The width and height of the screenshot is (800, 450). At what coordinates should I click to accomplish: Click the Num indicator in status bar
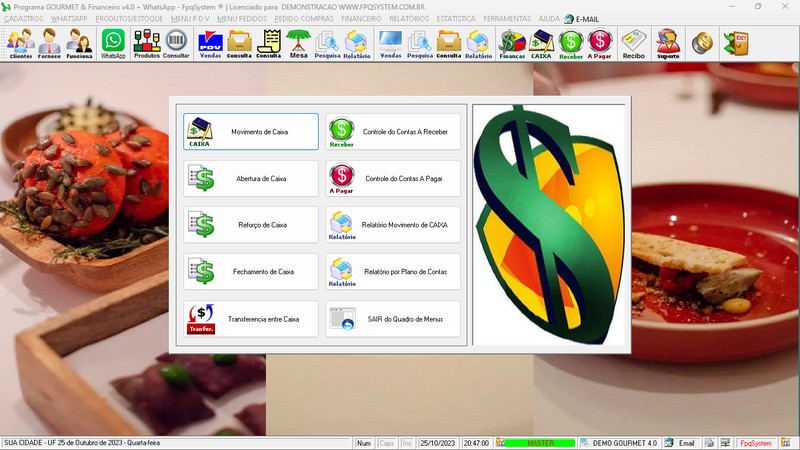[364, 443]
